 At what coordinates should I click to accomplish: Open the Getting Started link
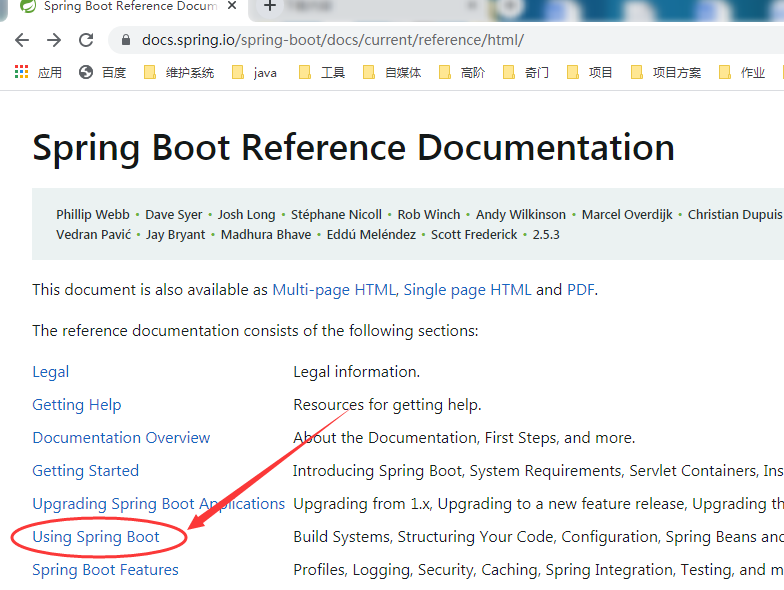pos(86,470)
